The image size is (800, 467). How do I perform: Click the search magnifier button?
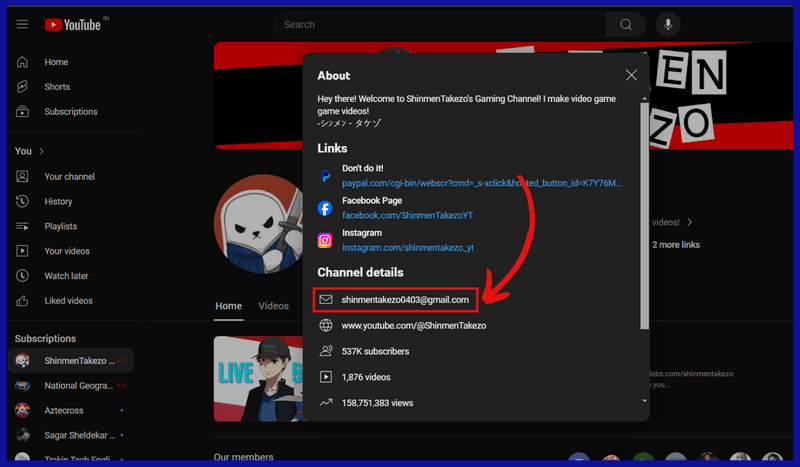coord(626,25)
